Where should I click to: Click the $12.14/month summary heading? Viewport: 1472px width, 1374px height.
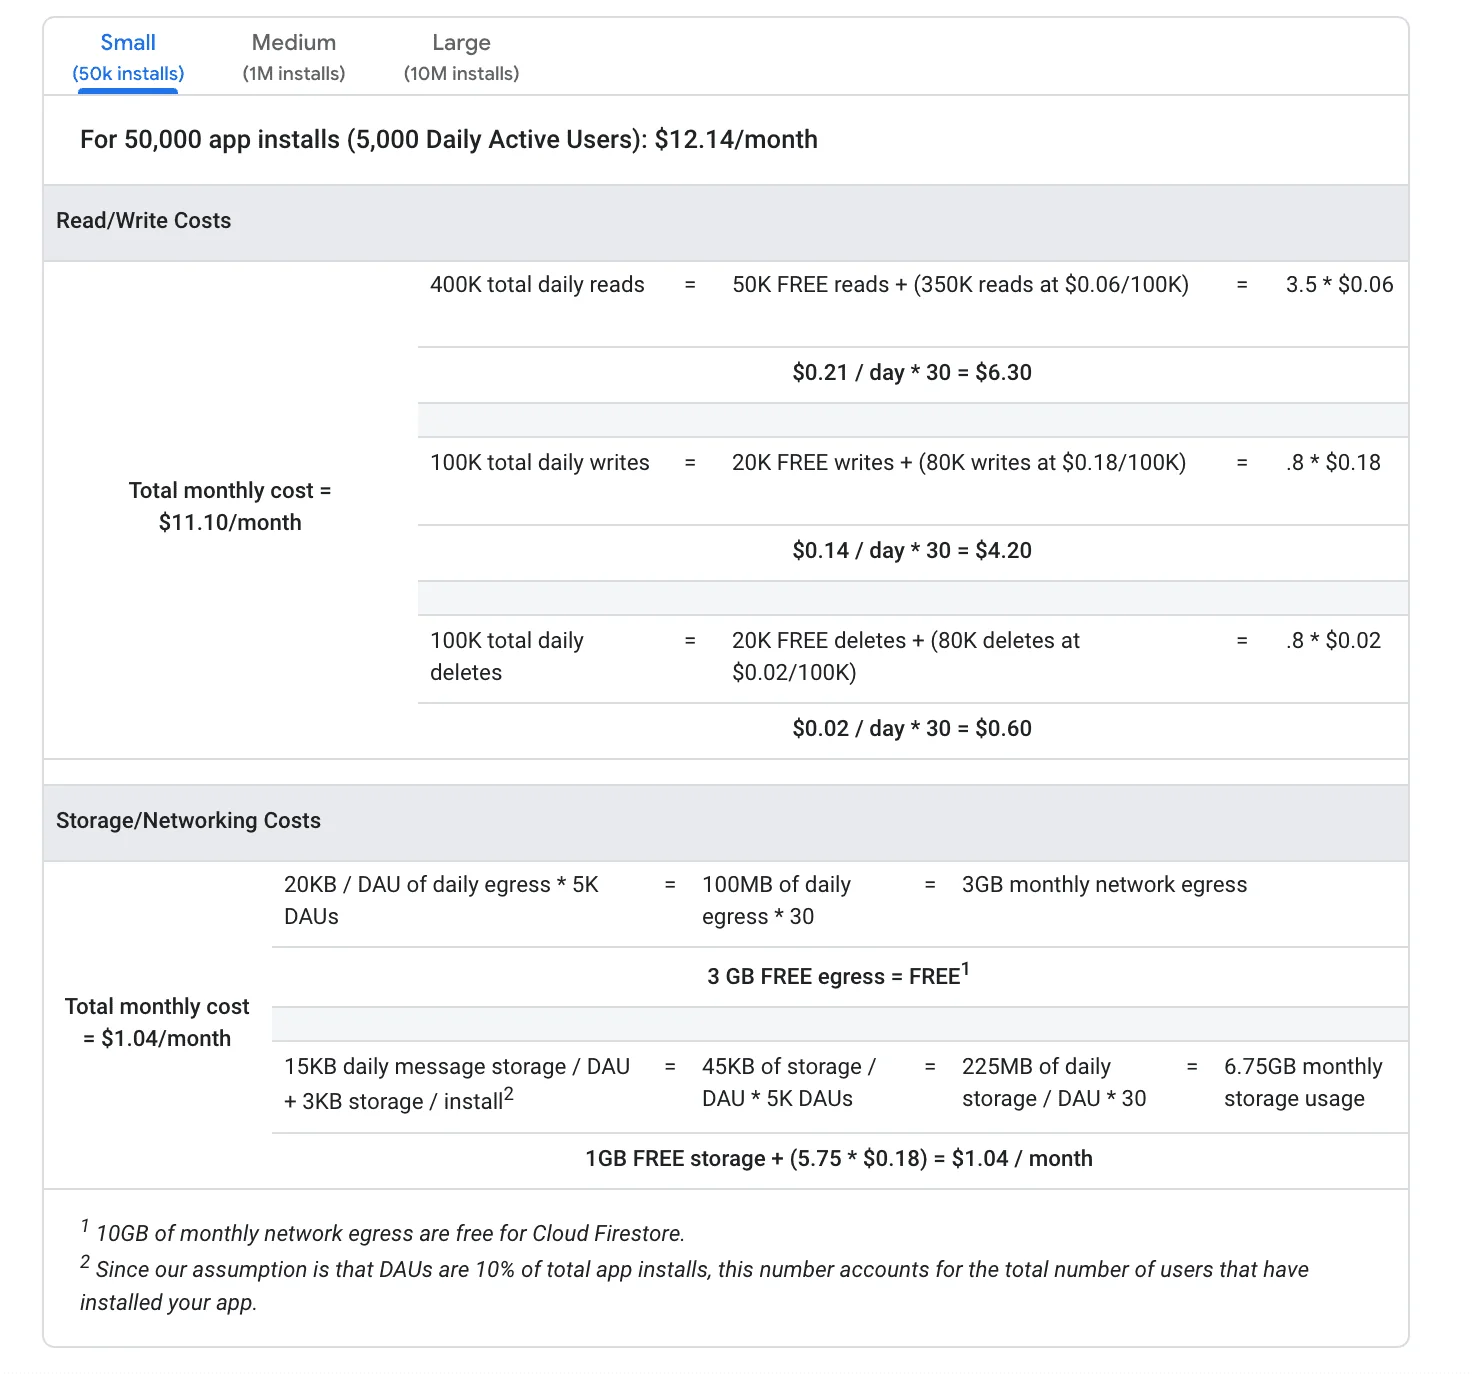(448, 140)
